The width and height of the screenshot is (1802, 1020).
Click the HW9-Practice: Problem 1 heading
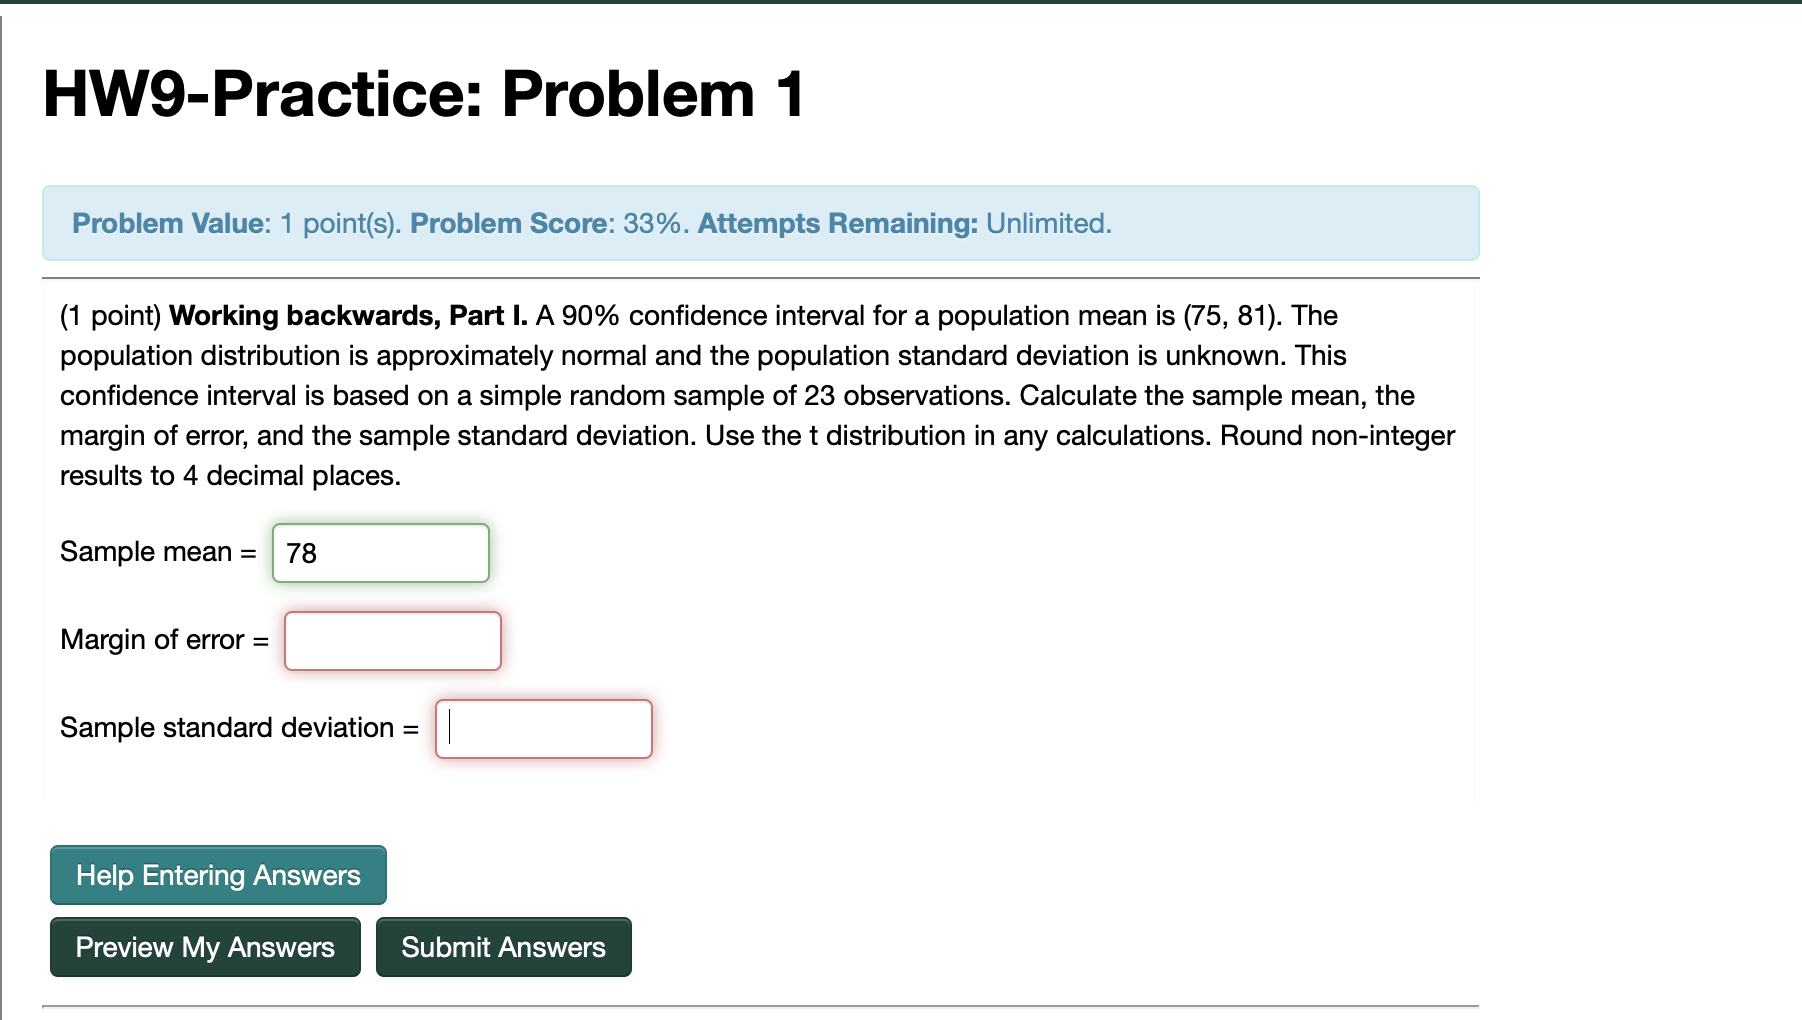pos(423,94)
